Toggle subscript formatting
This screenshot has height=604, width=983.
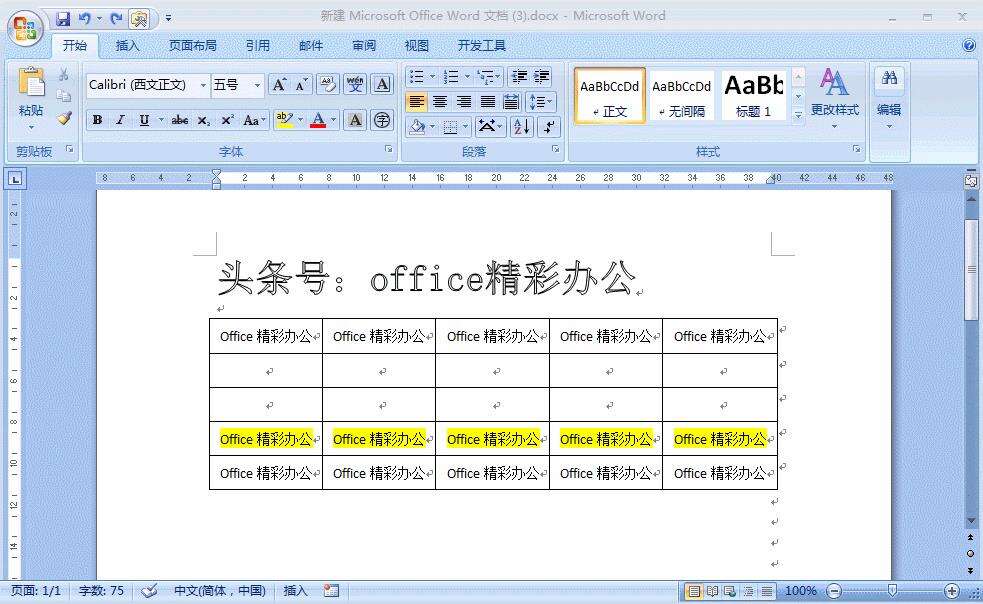pos(203,120)
